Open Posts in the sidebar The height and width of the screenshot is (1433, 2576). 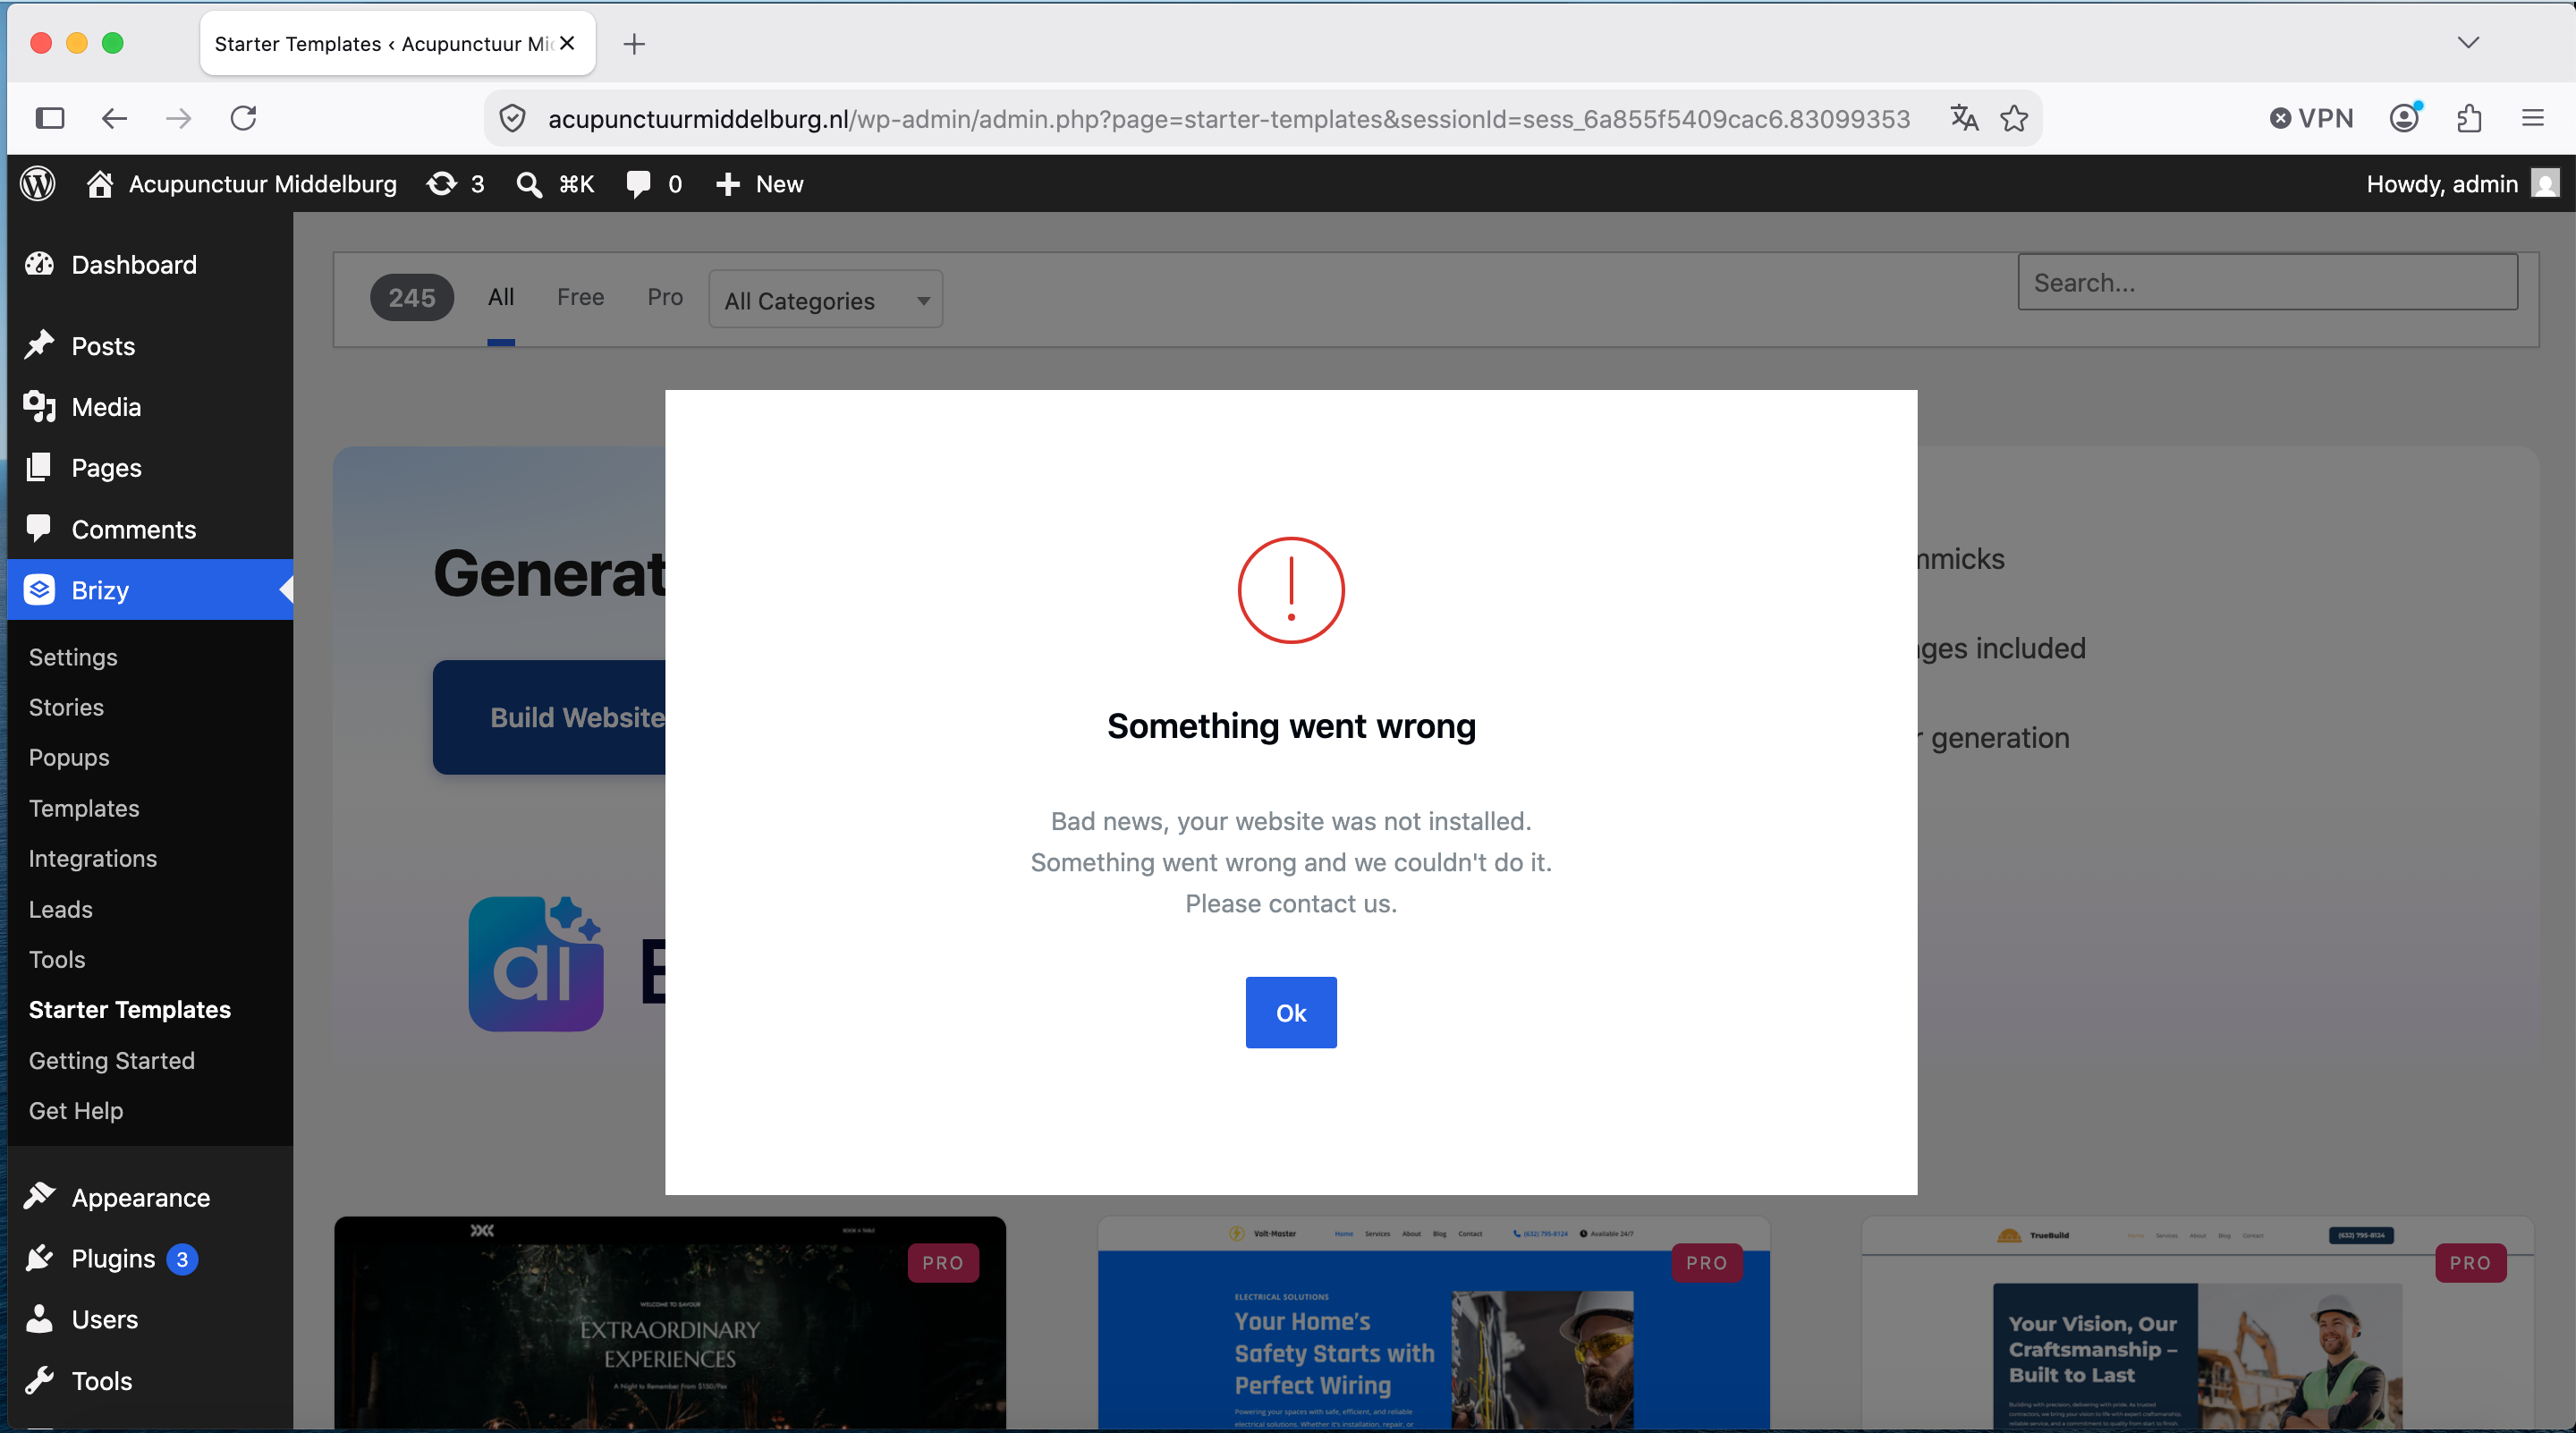click(150, 346)
